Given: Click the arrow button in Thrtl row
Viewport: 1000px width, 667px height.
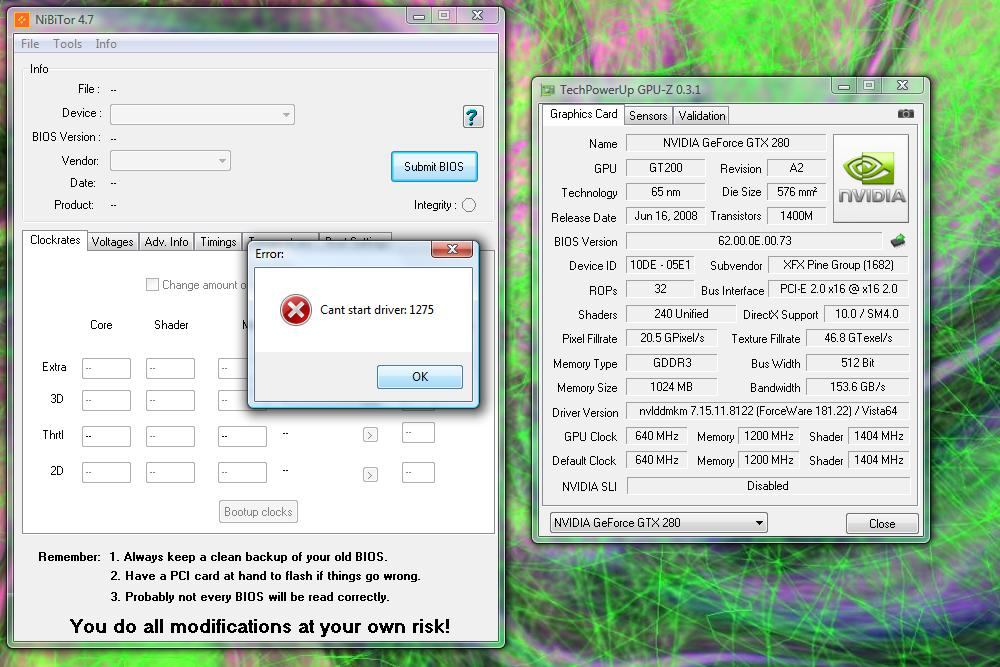Looking at the screenshot, I should tap(370, 435).
